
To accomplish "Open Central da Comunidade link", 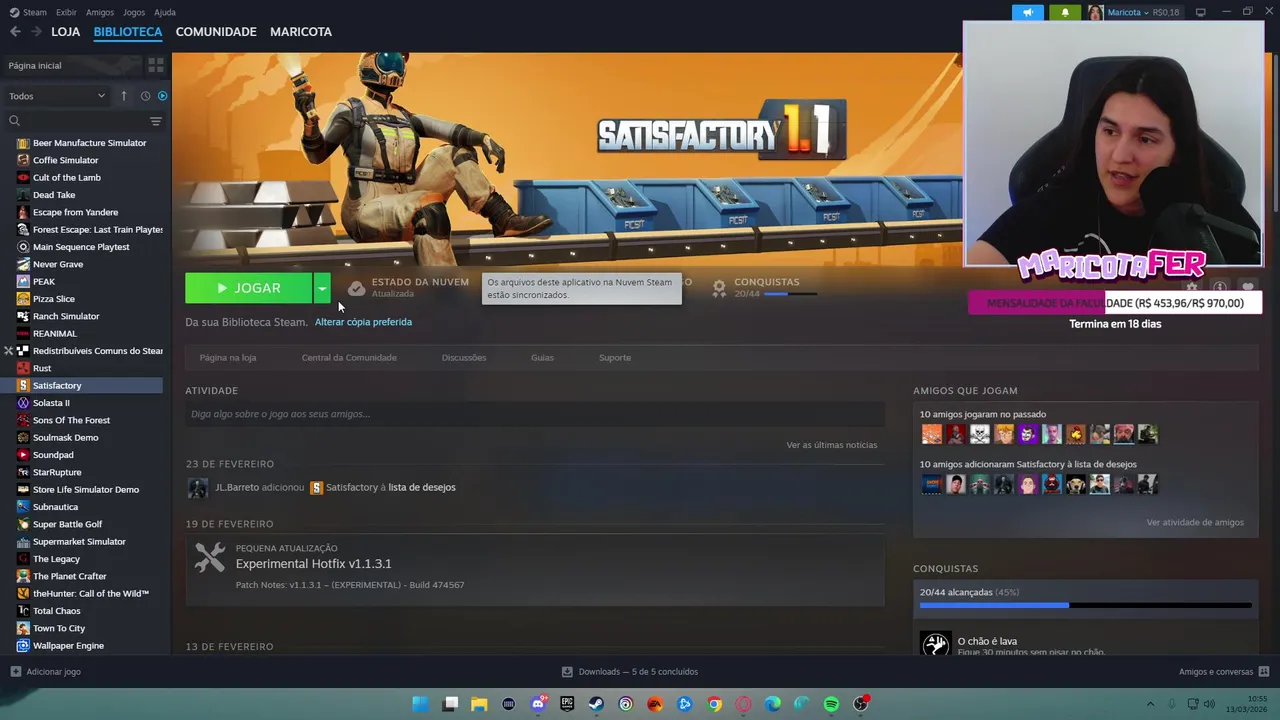I will [x=349, y=357].
